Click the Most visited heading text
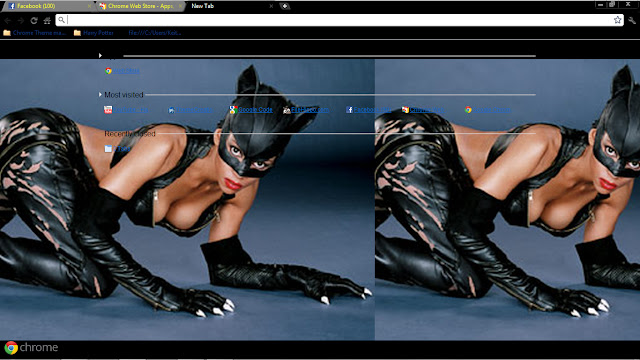The image size is (640, 360). coord(124,95)
